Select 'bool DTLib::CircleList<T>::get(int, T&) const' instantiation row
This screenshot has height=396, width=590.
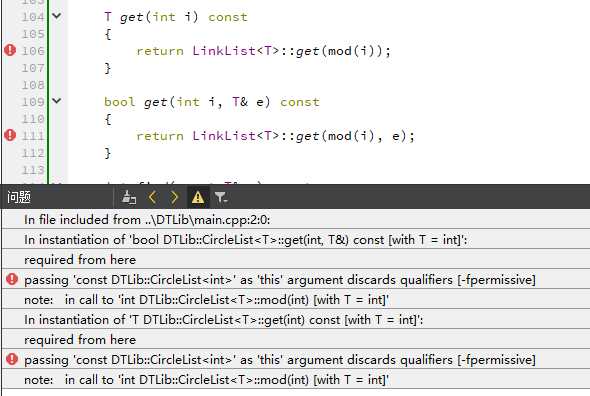click(296, 240)
